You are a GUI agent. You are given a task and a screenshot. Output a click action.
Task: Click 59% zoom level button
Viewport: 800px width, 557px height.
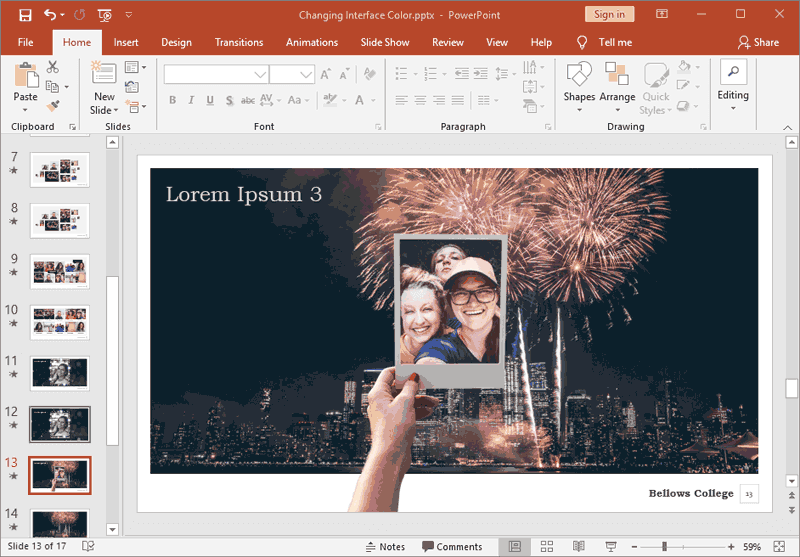(x=752, y=547)
